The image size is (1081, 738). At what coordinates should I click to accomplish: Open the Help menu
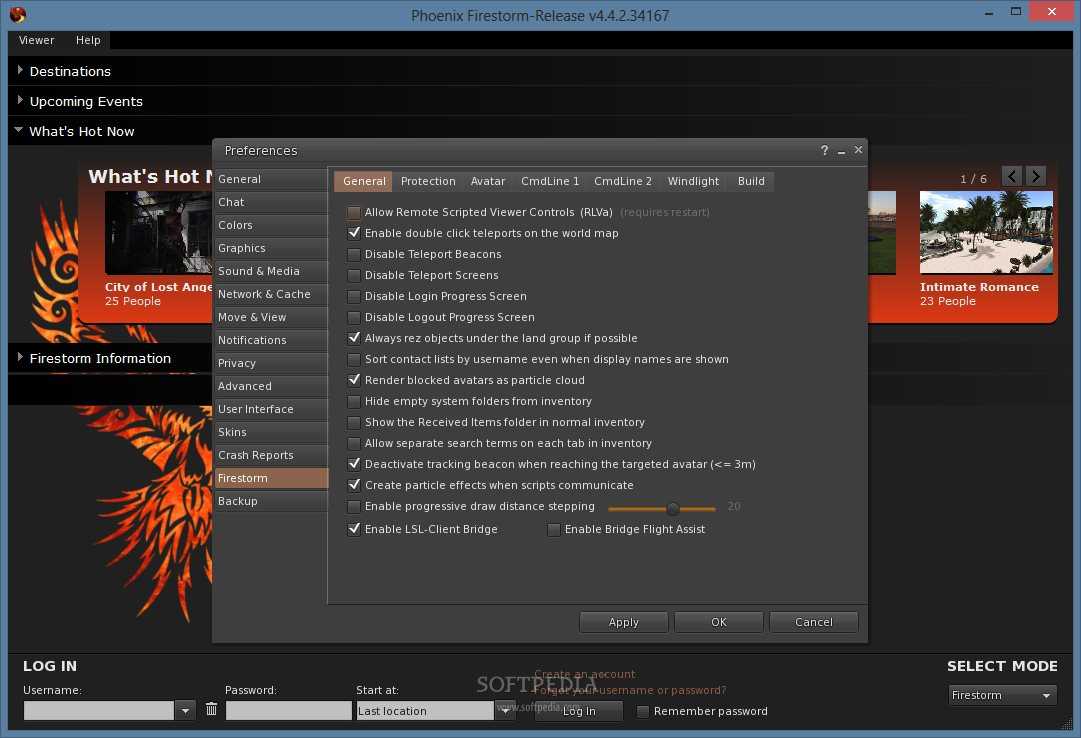[x=88, y=40]
